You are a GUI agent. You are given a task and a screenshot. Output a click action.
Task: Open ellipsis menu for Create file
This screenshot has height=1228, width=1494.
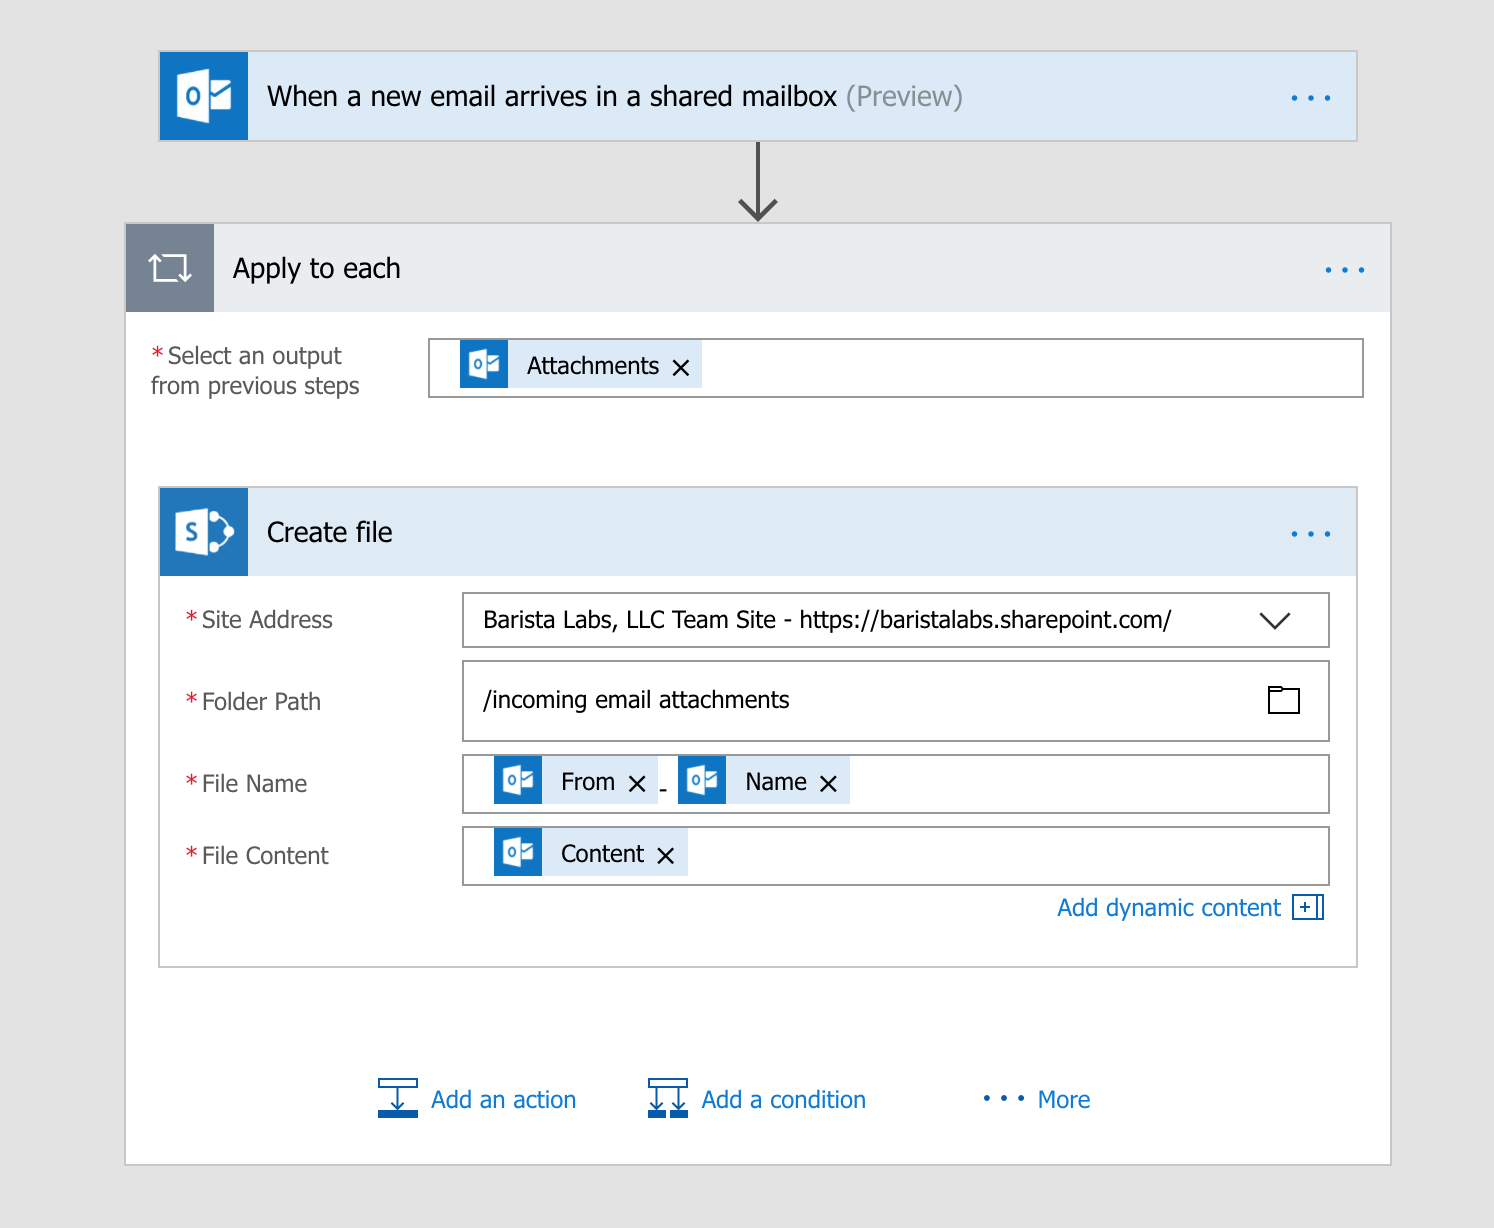(x=1310, y=534)
